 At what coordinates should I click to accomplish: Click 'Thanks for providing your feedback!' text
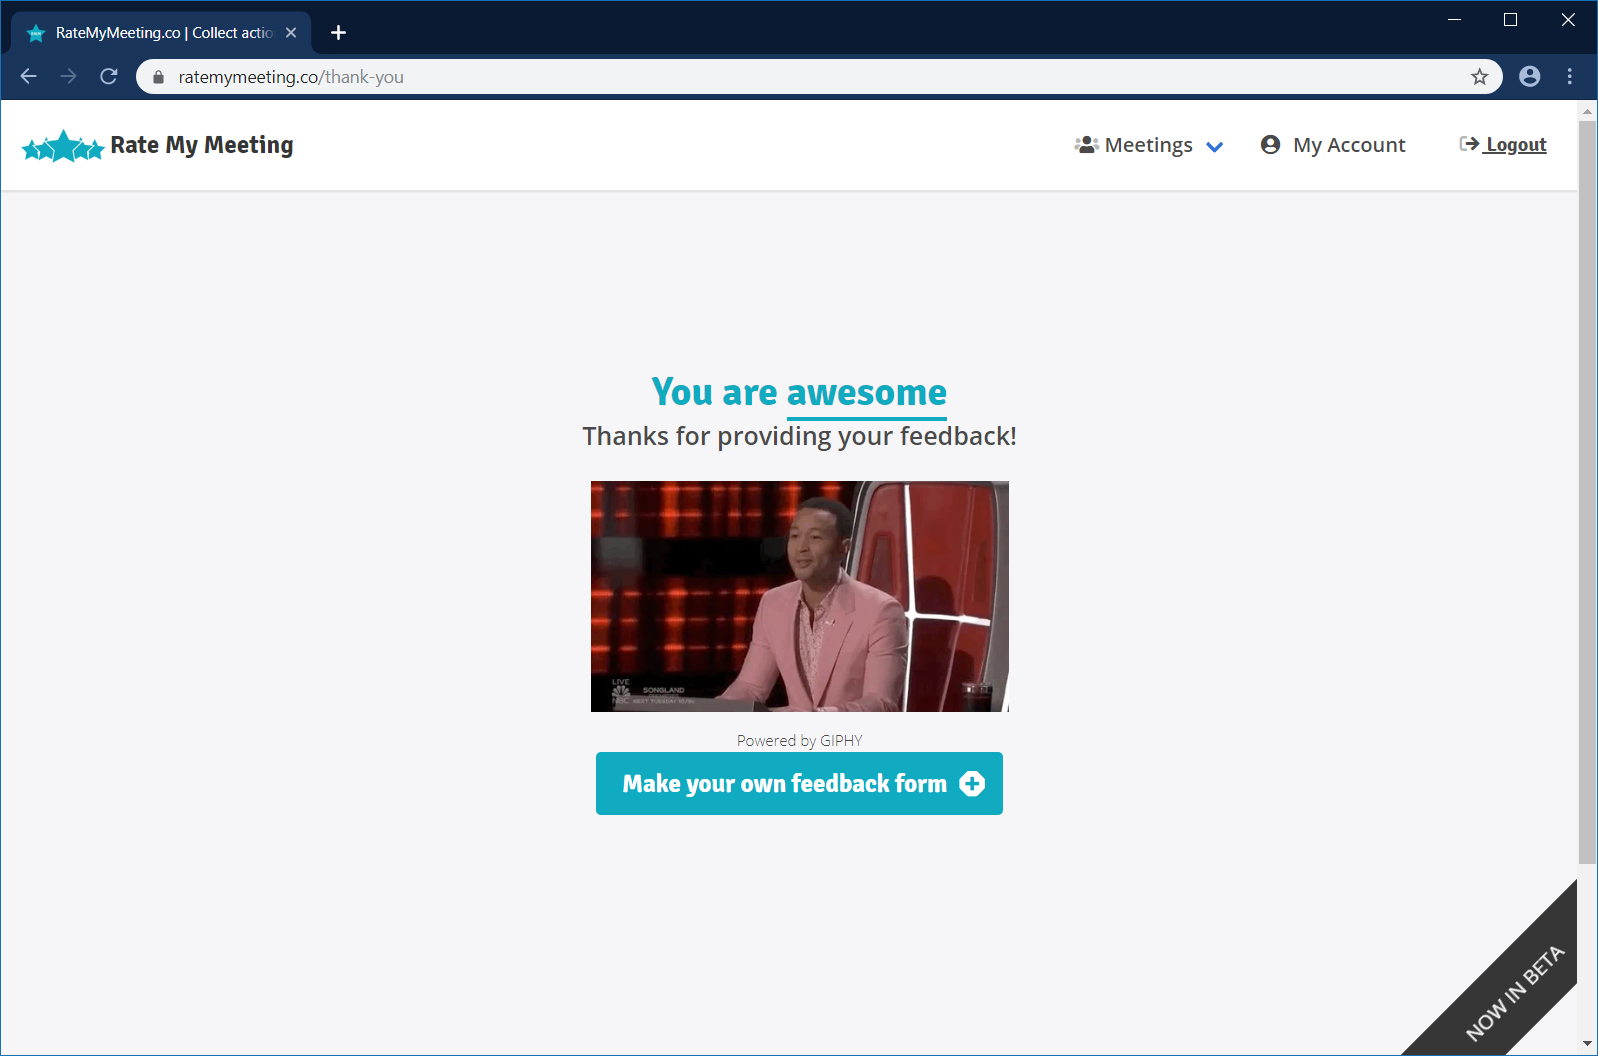[800, 437]
